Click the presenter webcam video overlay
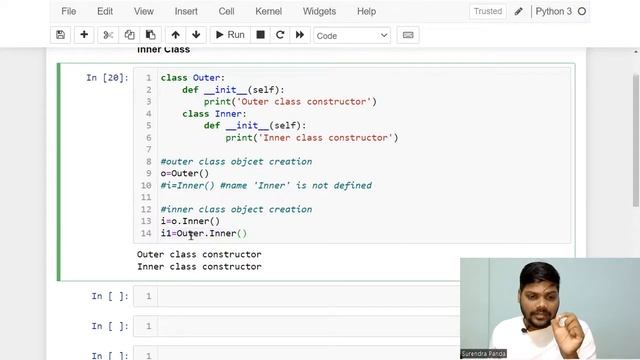This screenshot has height=360, width=640. tap(550, 309)
